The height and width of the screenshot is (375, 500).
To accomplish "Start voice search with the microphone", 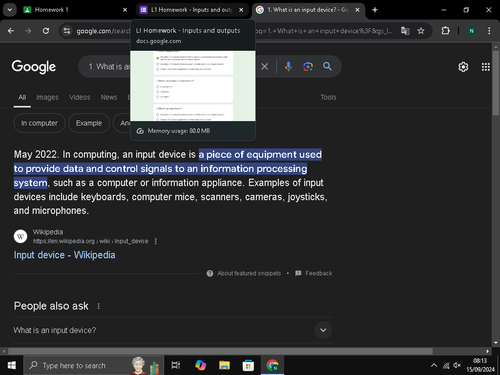I will (x=288, y=67).
